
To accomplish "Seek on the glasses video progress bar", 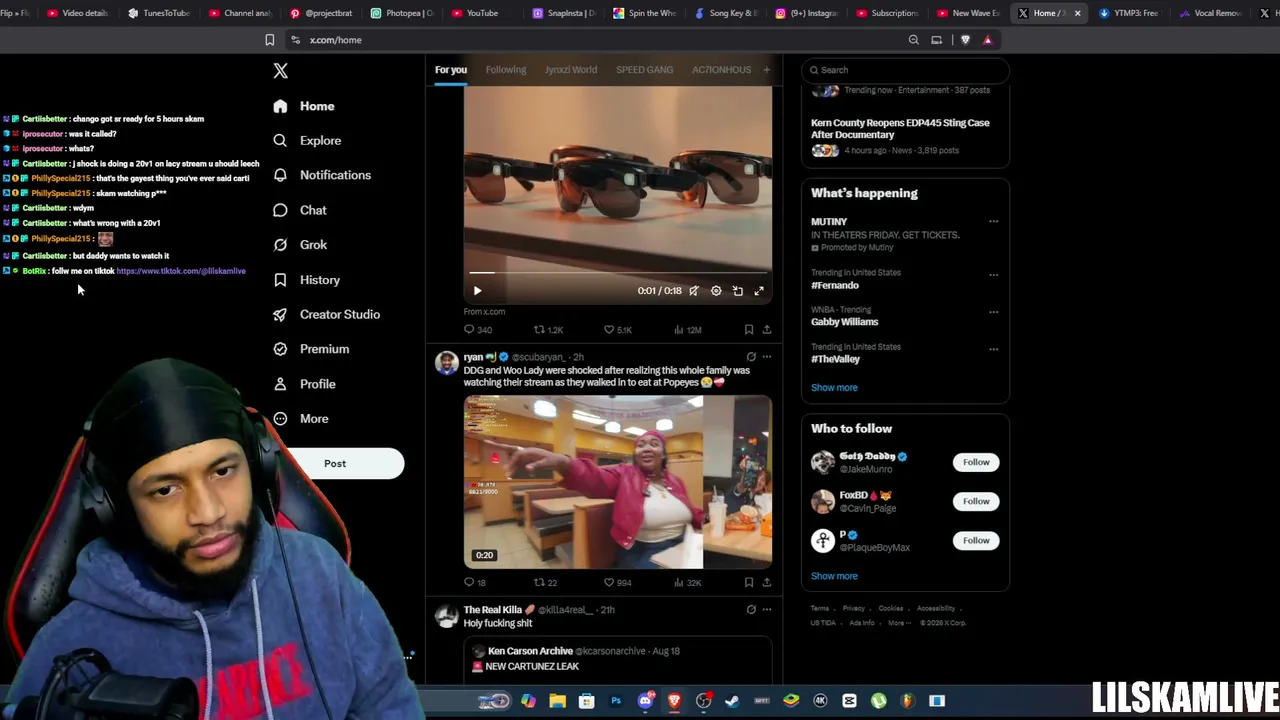I will click(x=617, y=272).
